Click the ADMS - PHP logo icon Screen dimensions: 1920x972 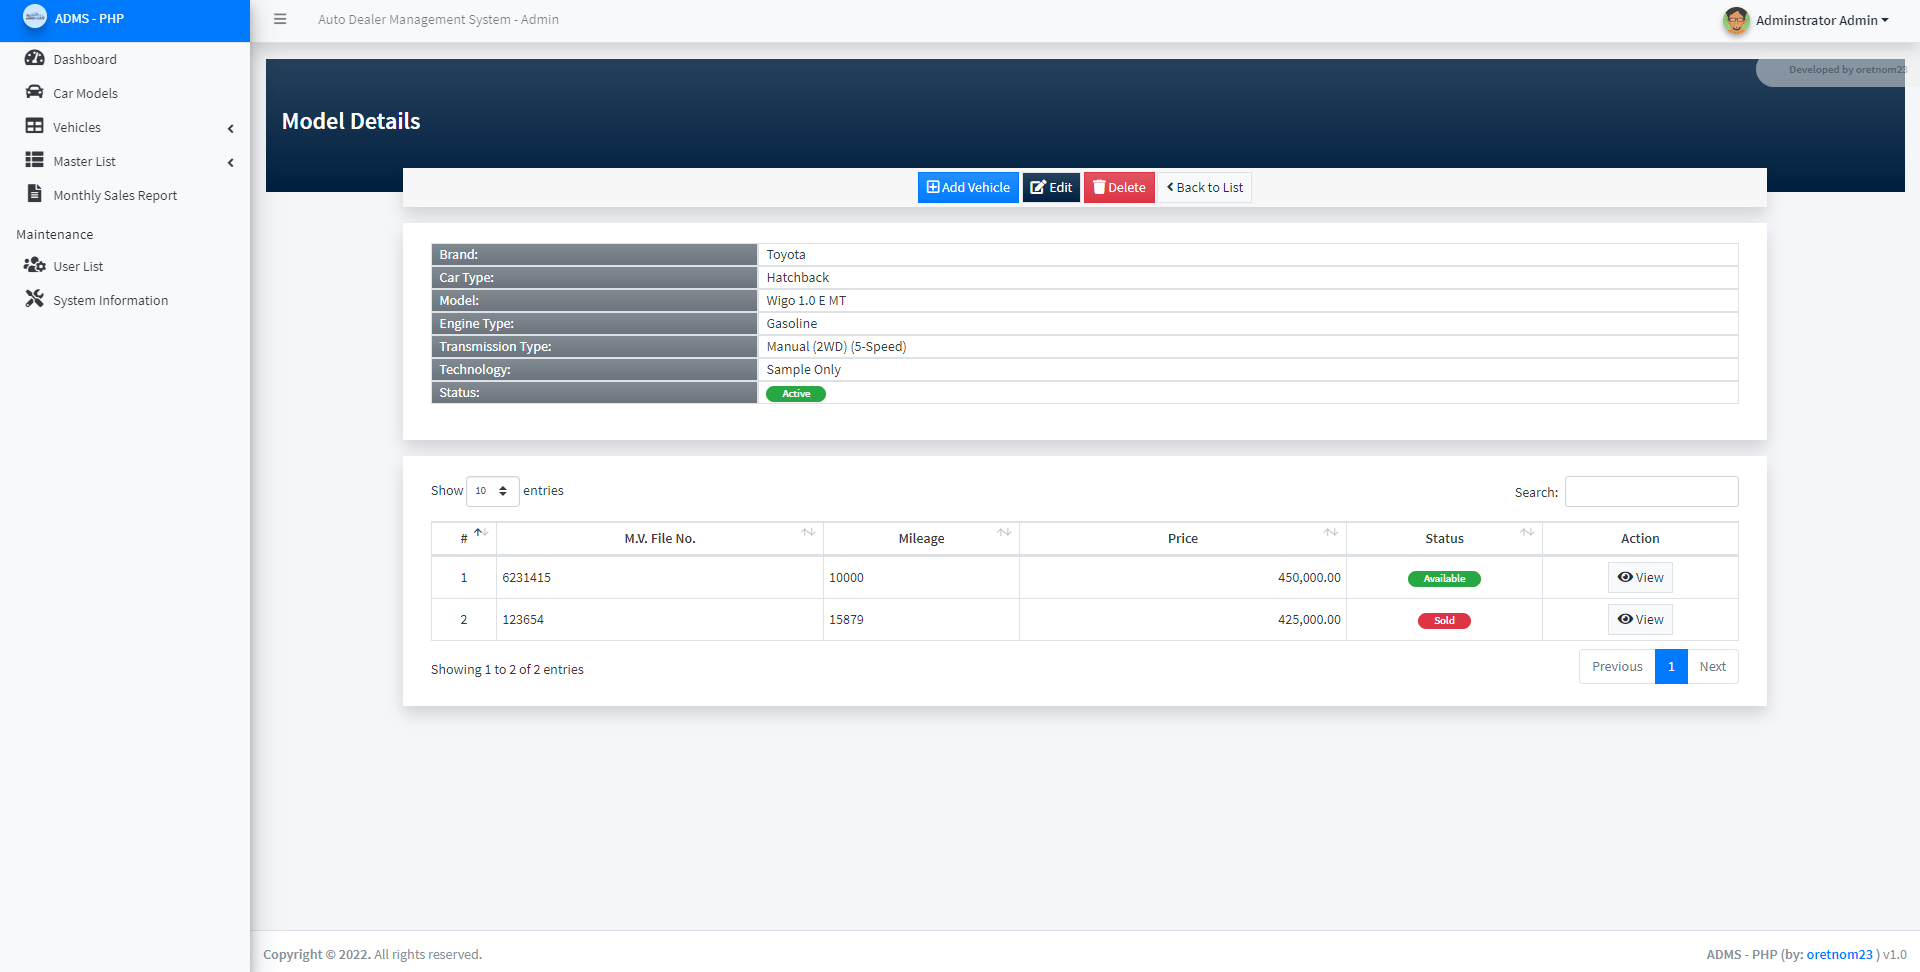pyautogui.click(x=36, y=17)
